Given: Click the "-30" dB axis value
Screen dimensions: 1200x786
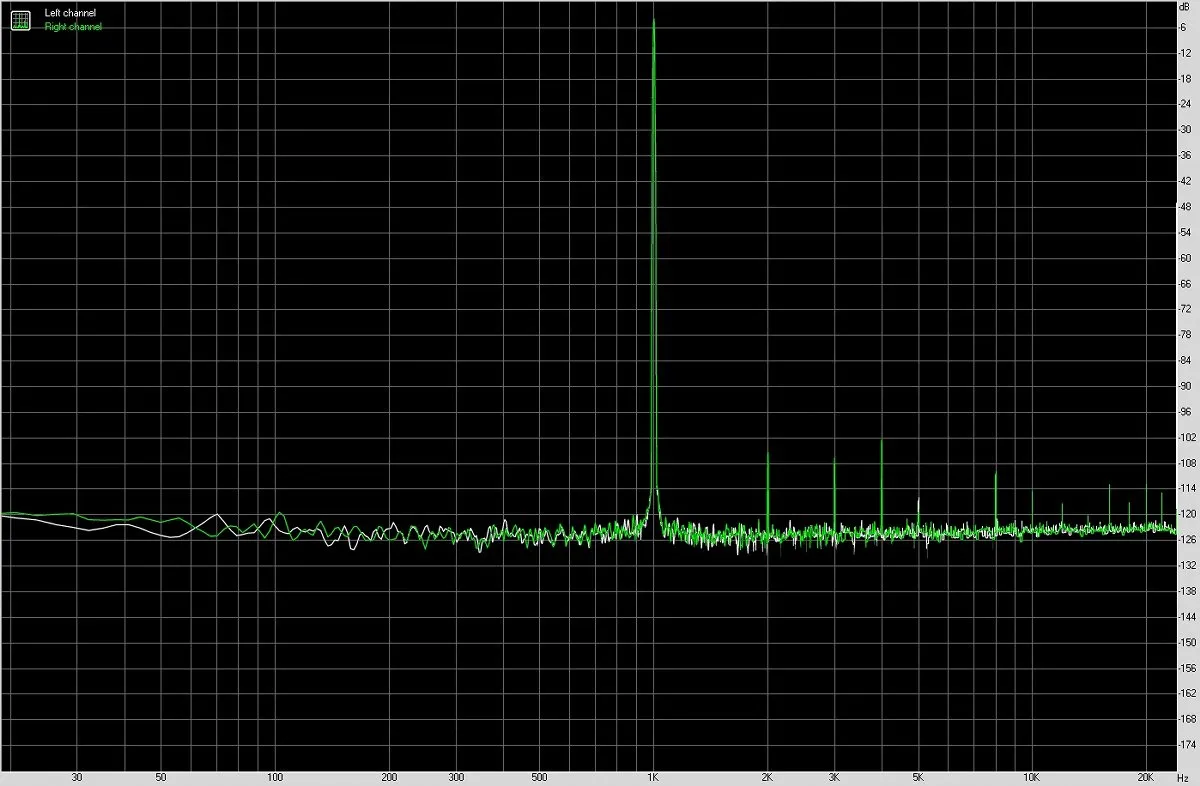Looking at the screenshot, I should pyautogui.click(x=1186, y=129).
